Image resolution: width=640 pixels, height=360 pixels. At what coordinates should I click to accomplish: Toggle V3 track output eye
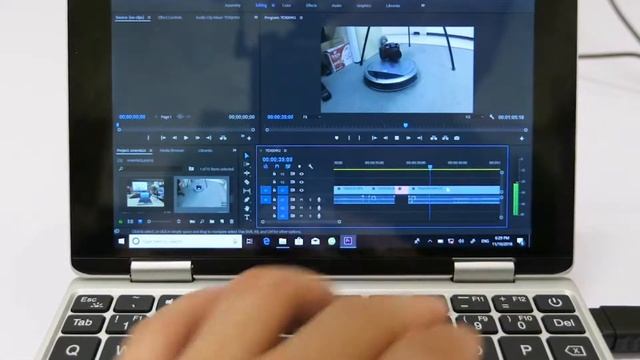coord(302,174)
